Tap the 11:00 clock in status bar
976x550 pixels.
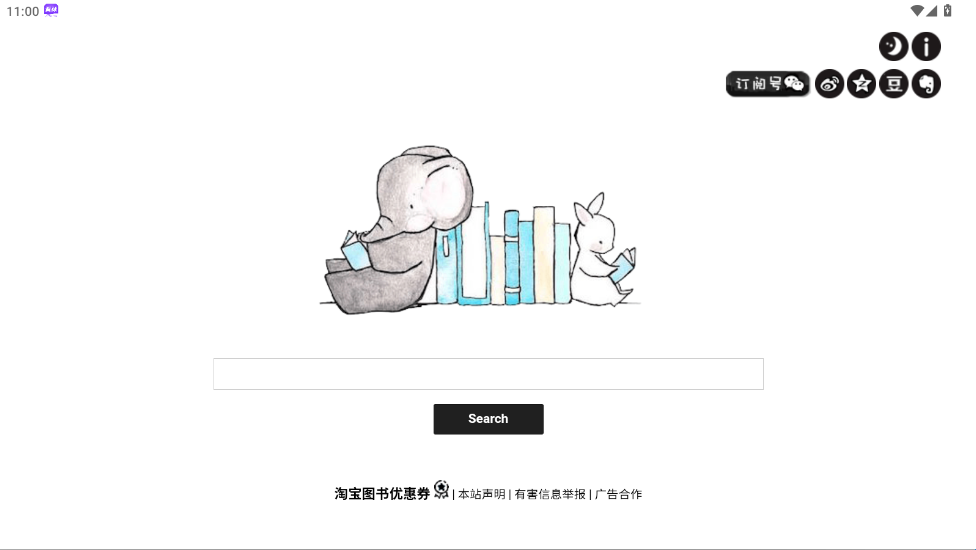pyautogui.click(x=23, y=11)
